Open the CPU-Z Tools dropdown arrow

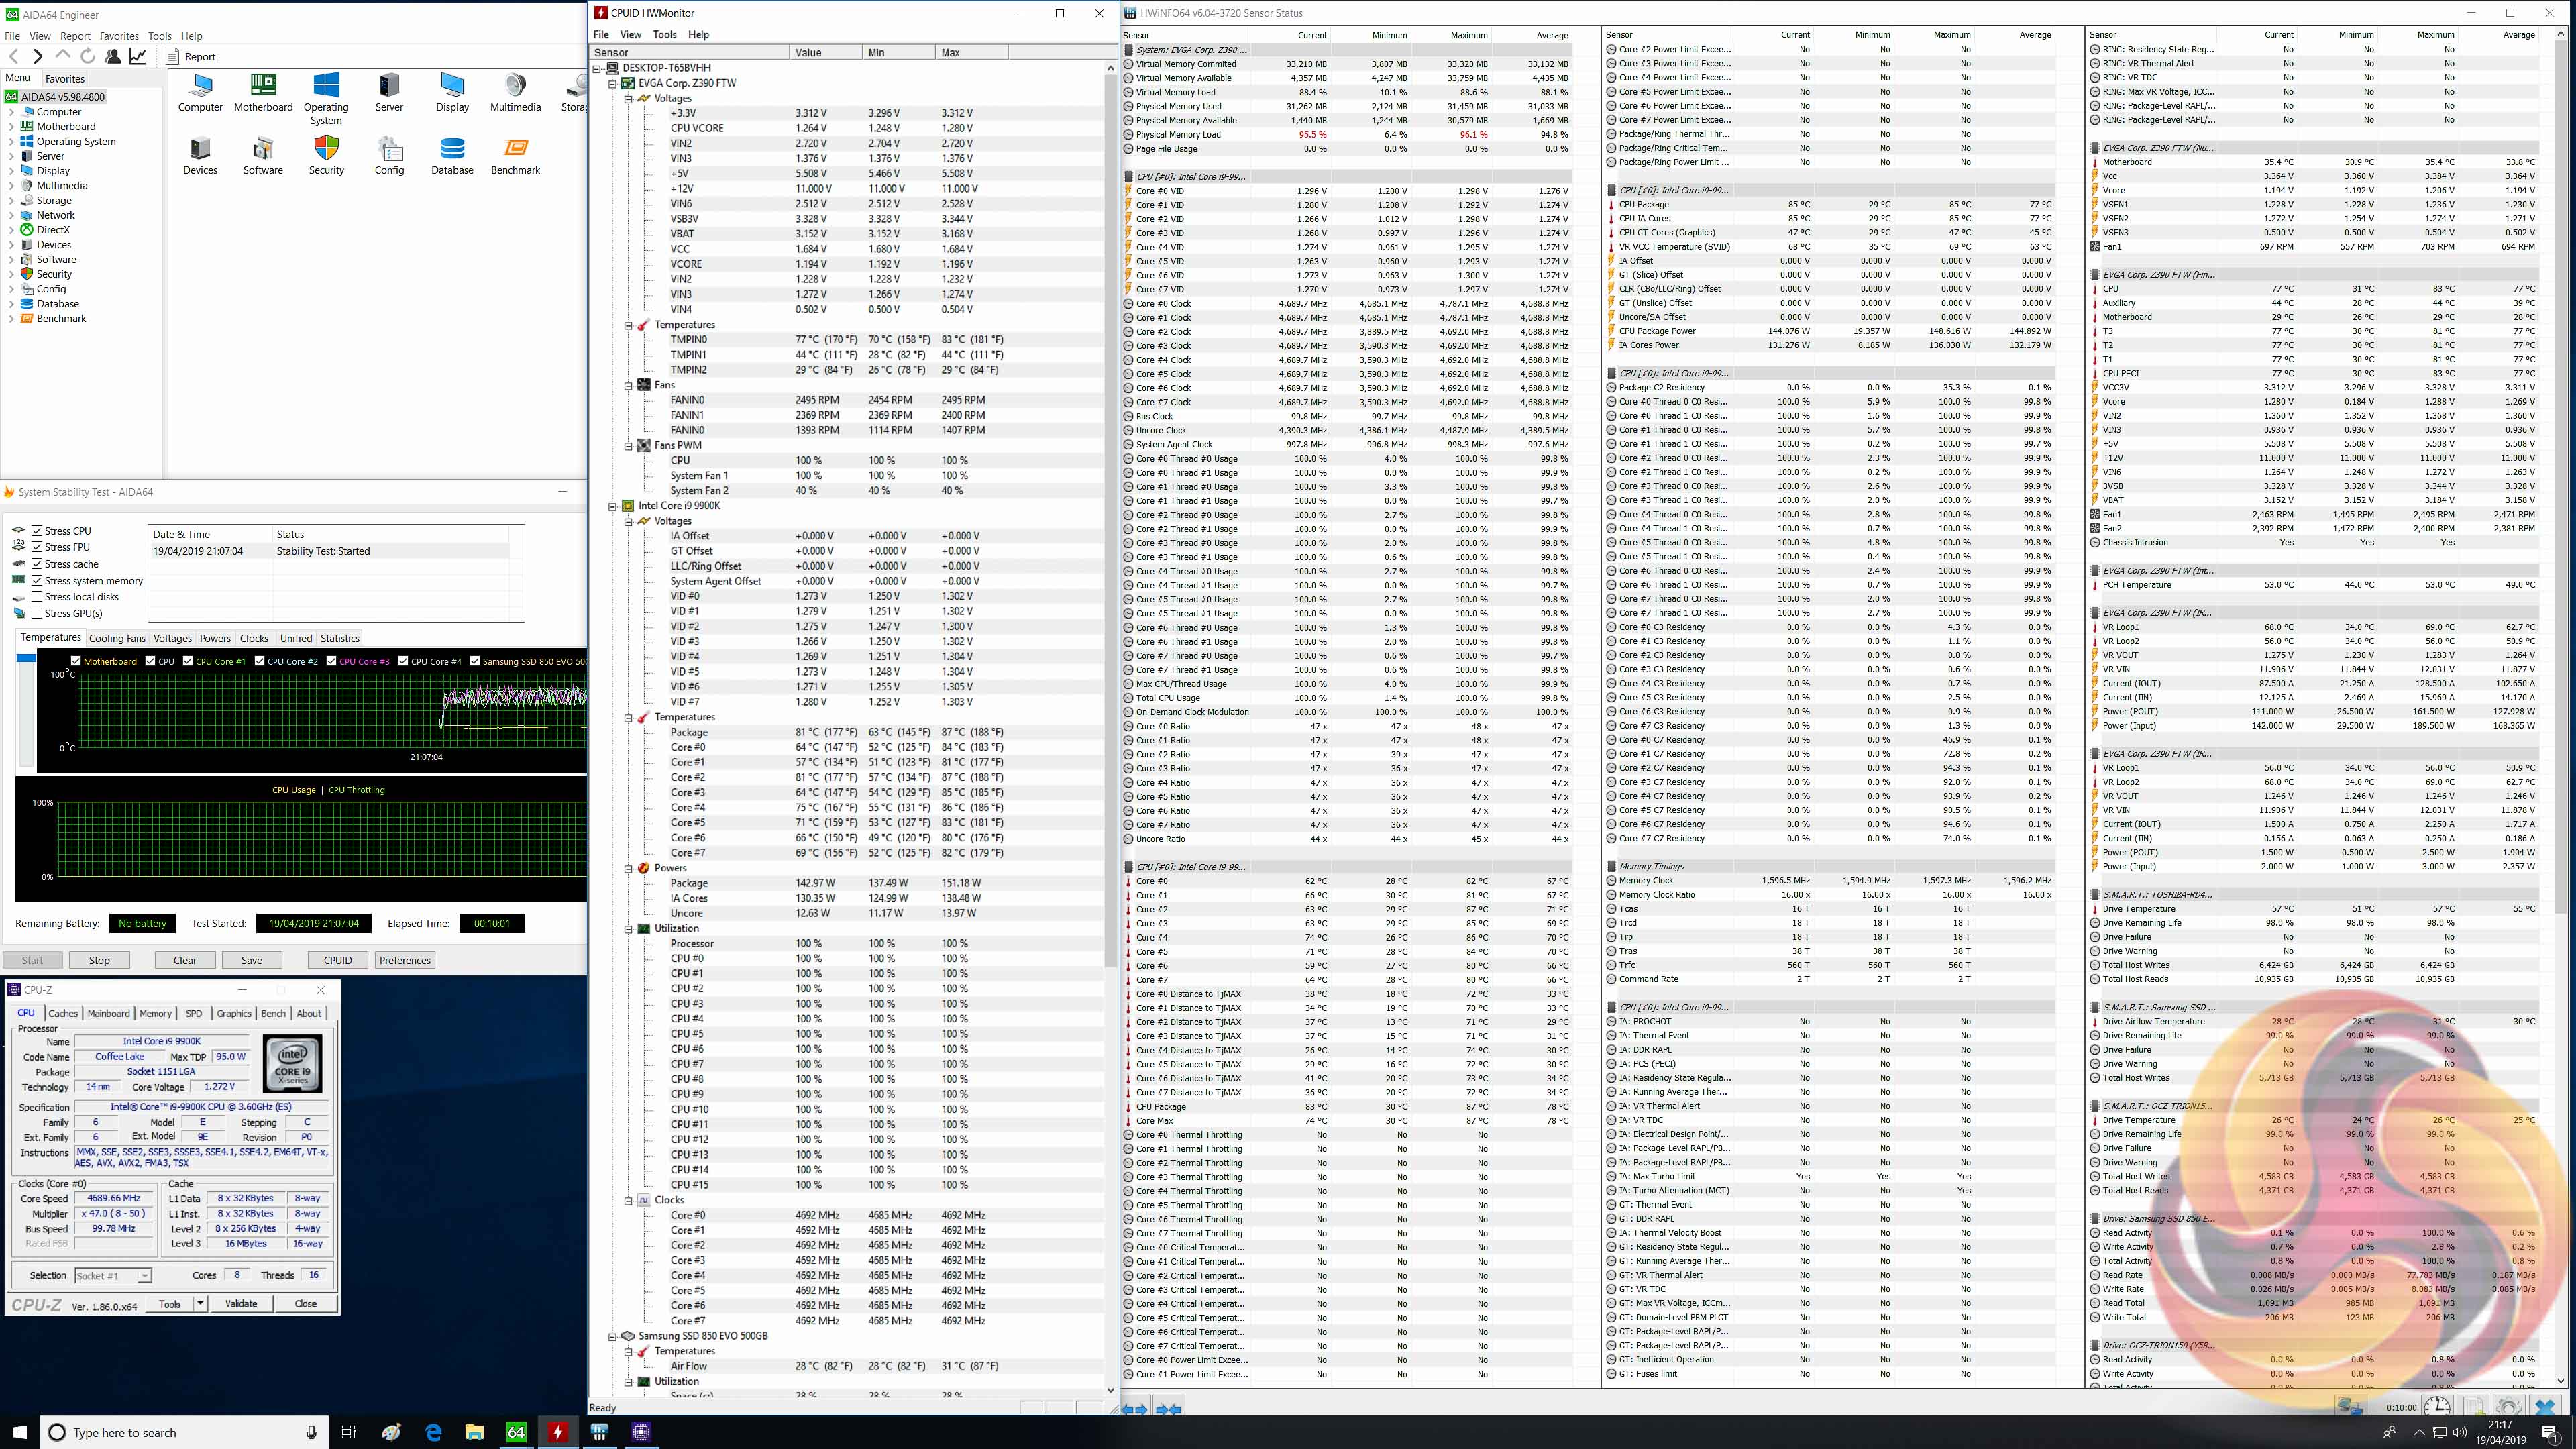click(201, 1303)
